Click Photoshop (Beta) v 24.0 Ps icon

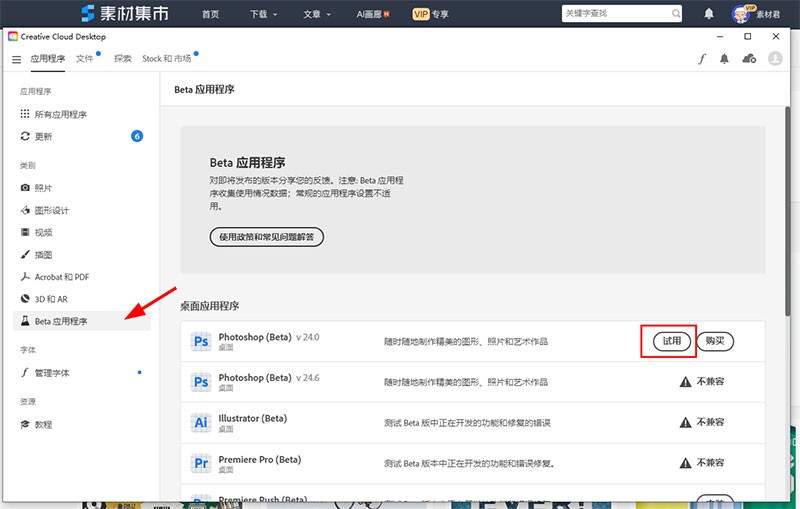201,341
